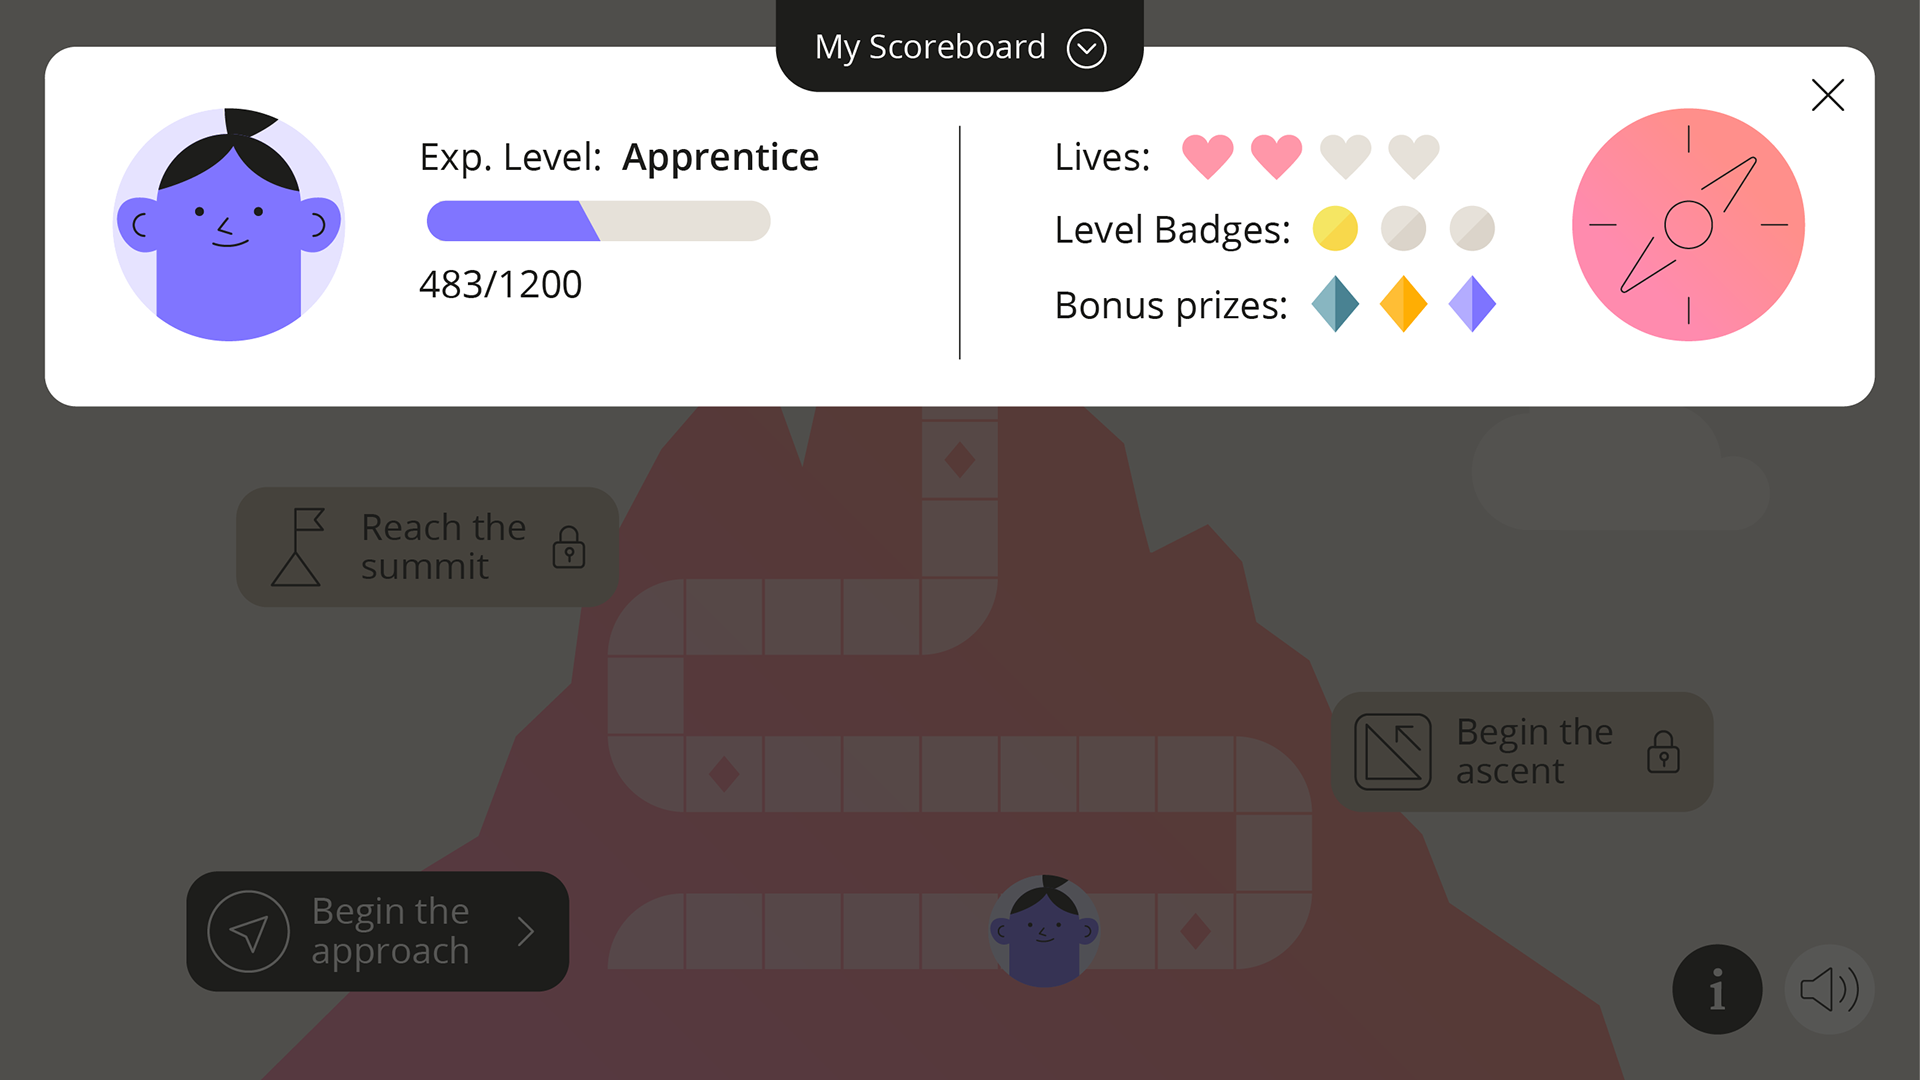Image resolution: width=1920 pixels, height=1080 pixels.
Task: Close the scoreboard panel with X
Action: (x=1827, y=95)
